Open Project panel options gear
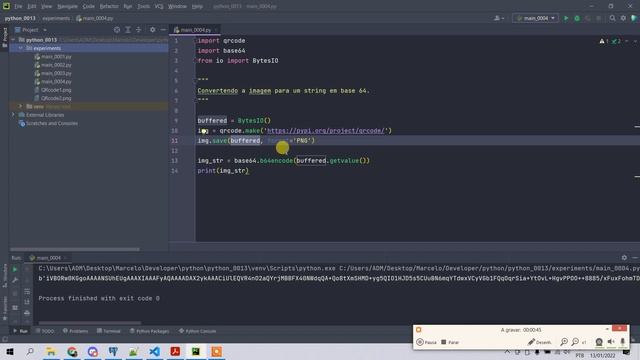Screen dimensions: 640x360 click(x=152, y=30)
